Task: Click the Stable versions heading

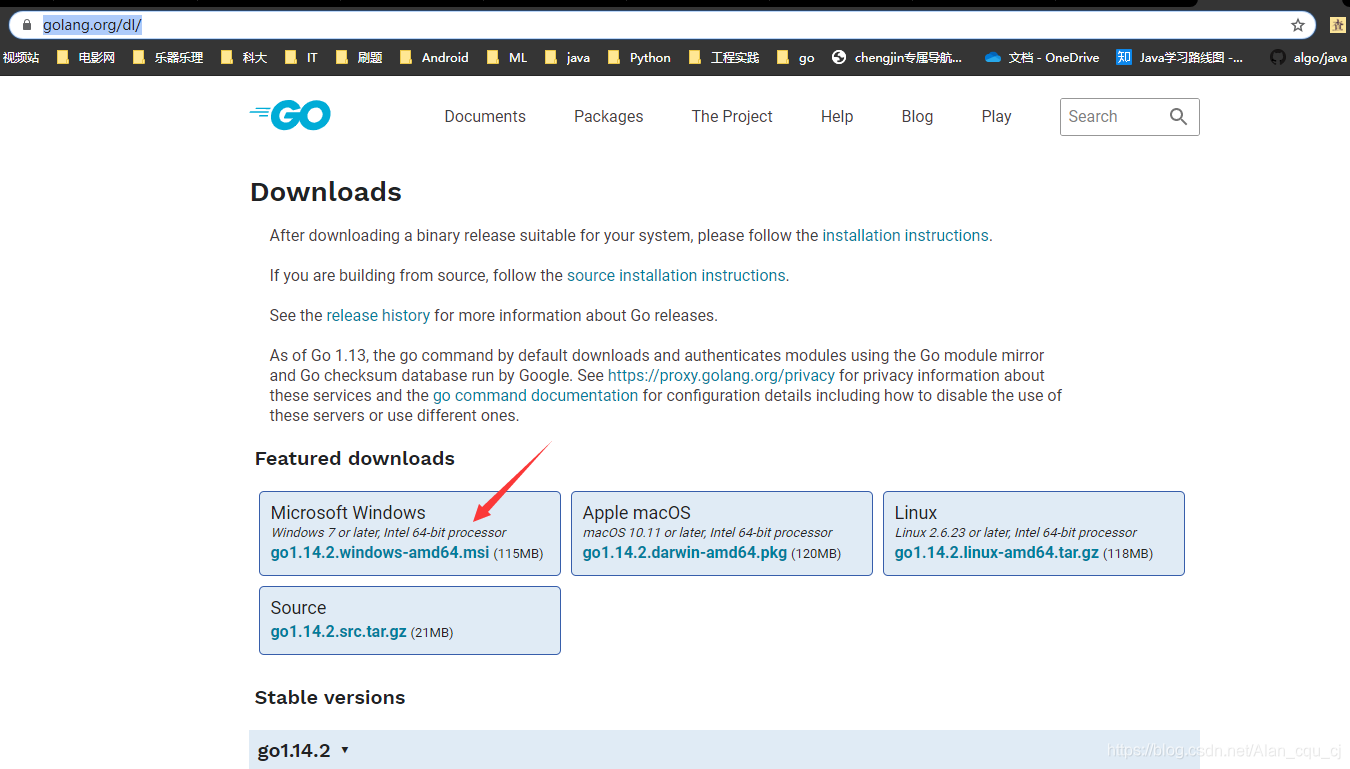Action: [330, 698]
